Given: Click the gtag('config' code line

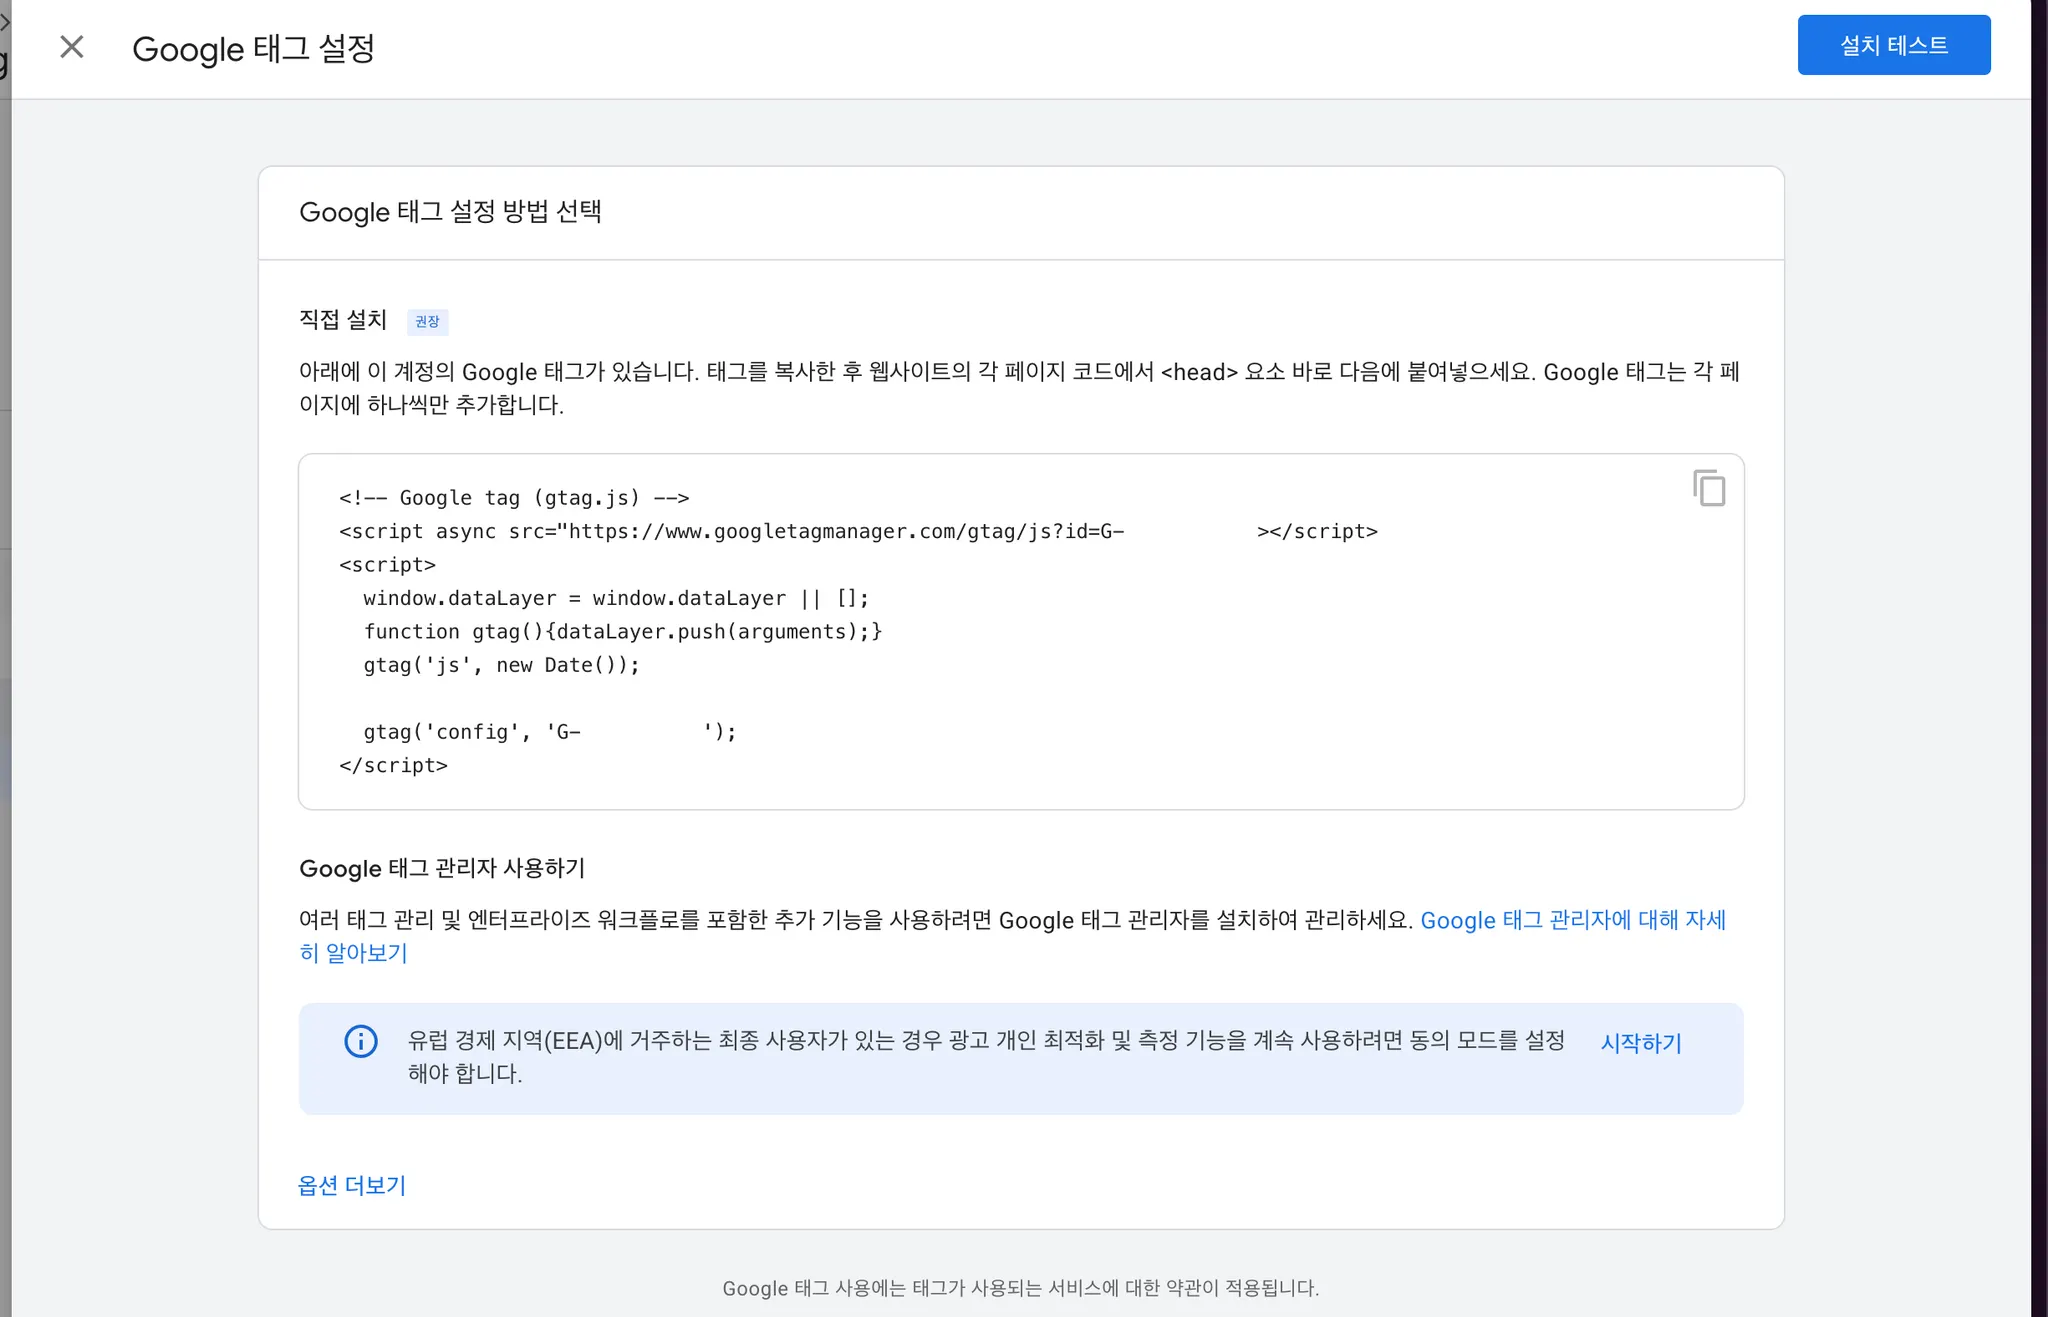Looking at the screenshot, I should (549, 732).
